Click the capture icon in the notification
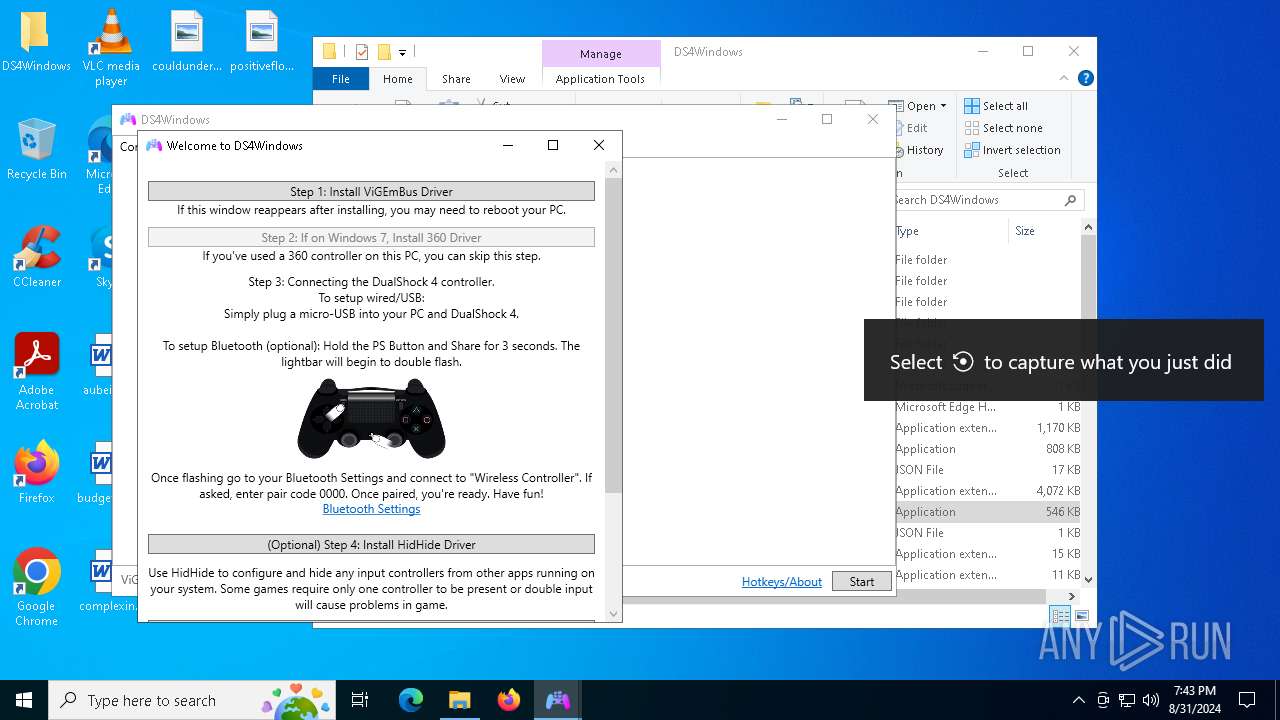 pyautogui.click(x=963, y=362)
